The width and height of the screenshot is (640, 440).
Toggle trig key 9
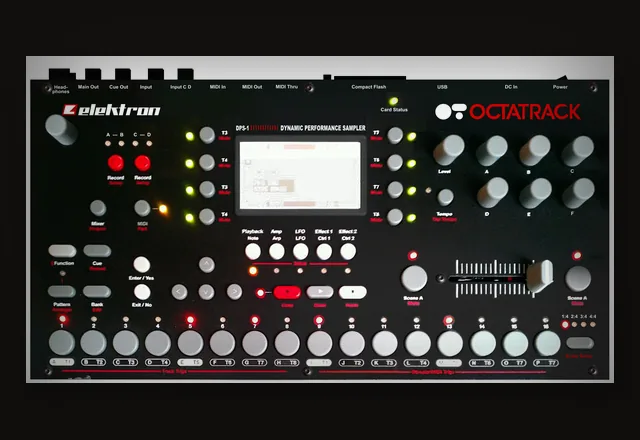[x=320, y=343]
